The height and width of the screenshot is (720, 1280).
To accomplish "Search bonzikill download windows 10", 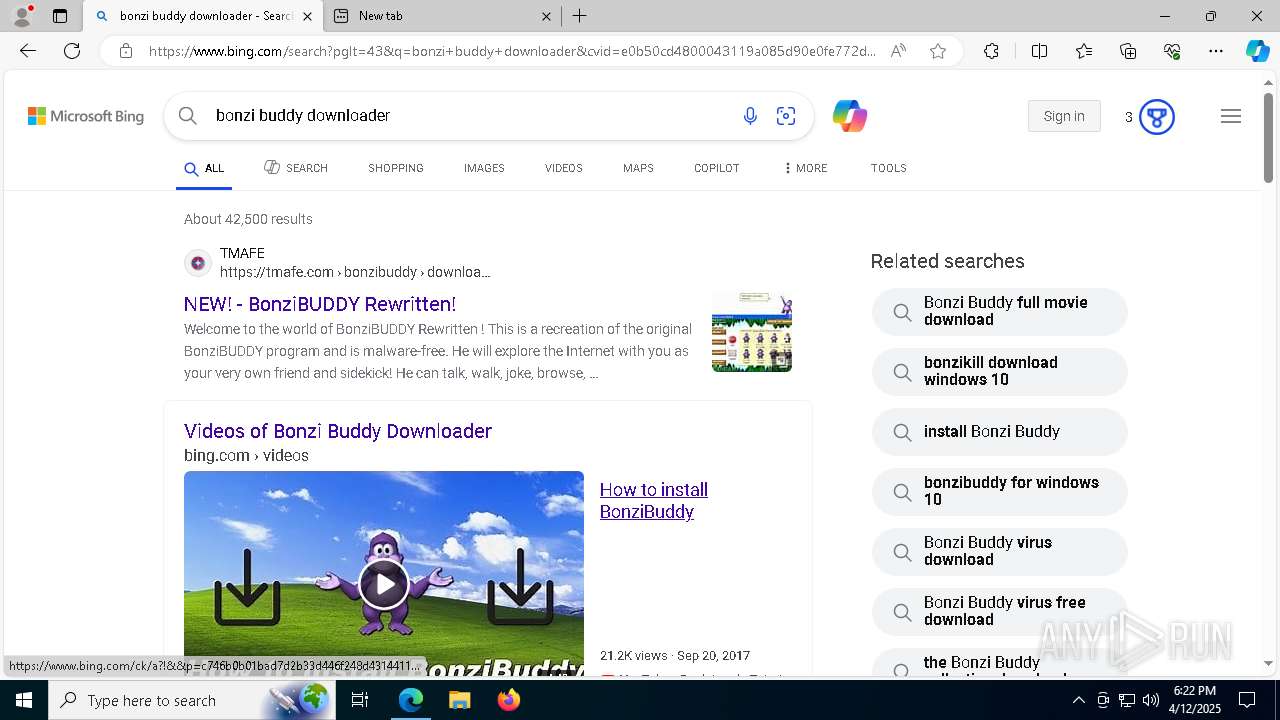I will click(1000, 372).
